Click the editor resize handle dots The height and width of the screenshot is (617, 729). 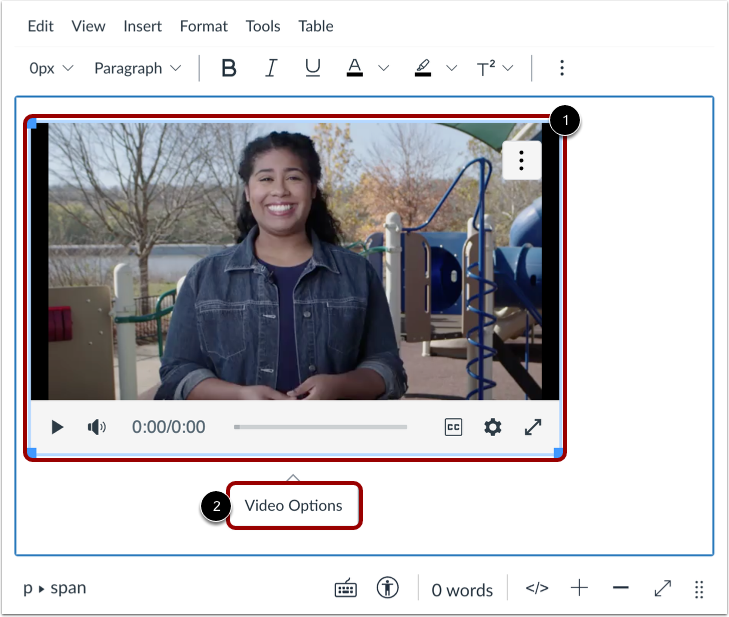click(x=699, y=589)
